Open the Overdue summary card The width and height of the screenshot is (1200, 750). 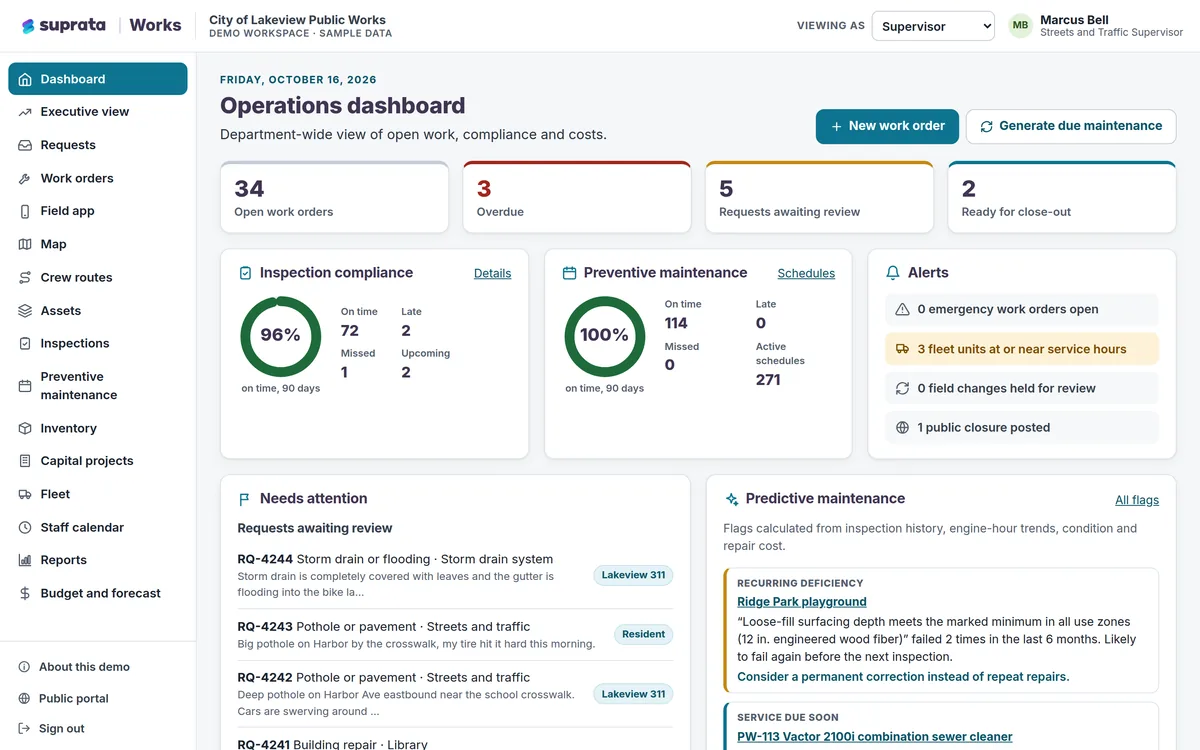(x=577, y=197)
